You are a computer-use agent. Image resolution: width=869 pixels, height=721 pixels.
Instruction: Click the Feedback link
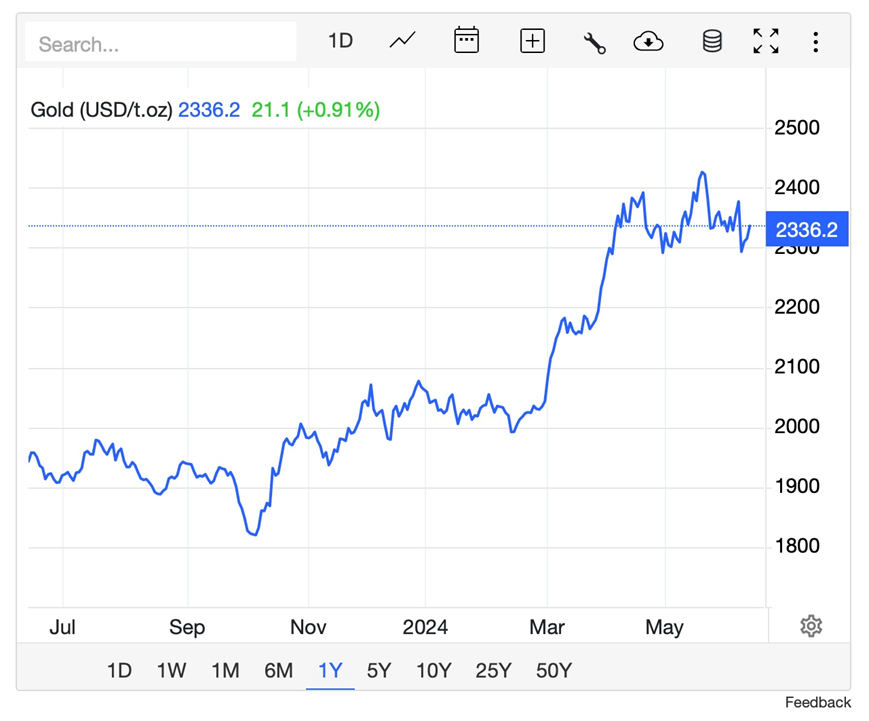click(x=817, y=702)
